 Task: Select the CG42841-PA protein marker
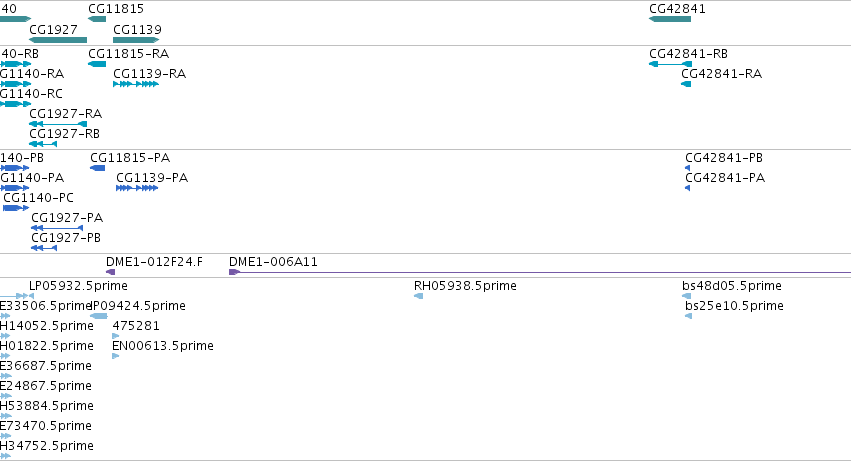tap(688, 188)
